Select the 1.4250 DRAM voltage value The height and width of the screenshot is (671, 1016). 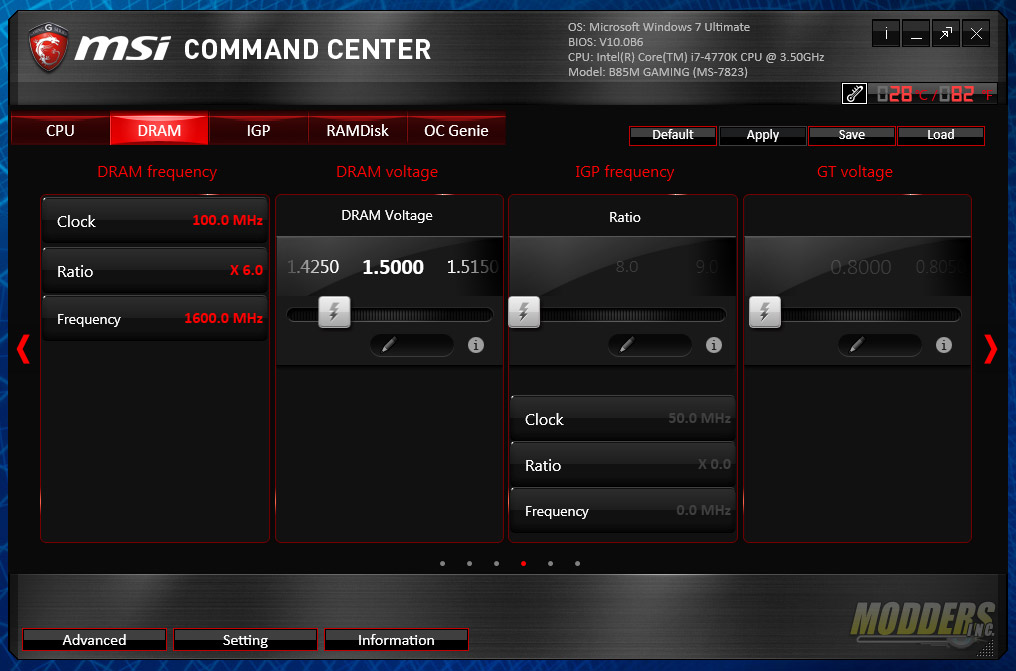pos(313,267)
